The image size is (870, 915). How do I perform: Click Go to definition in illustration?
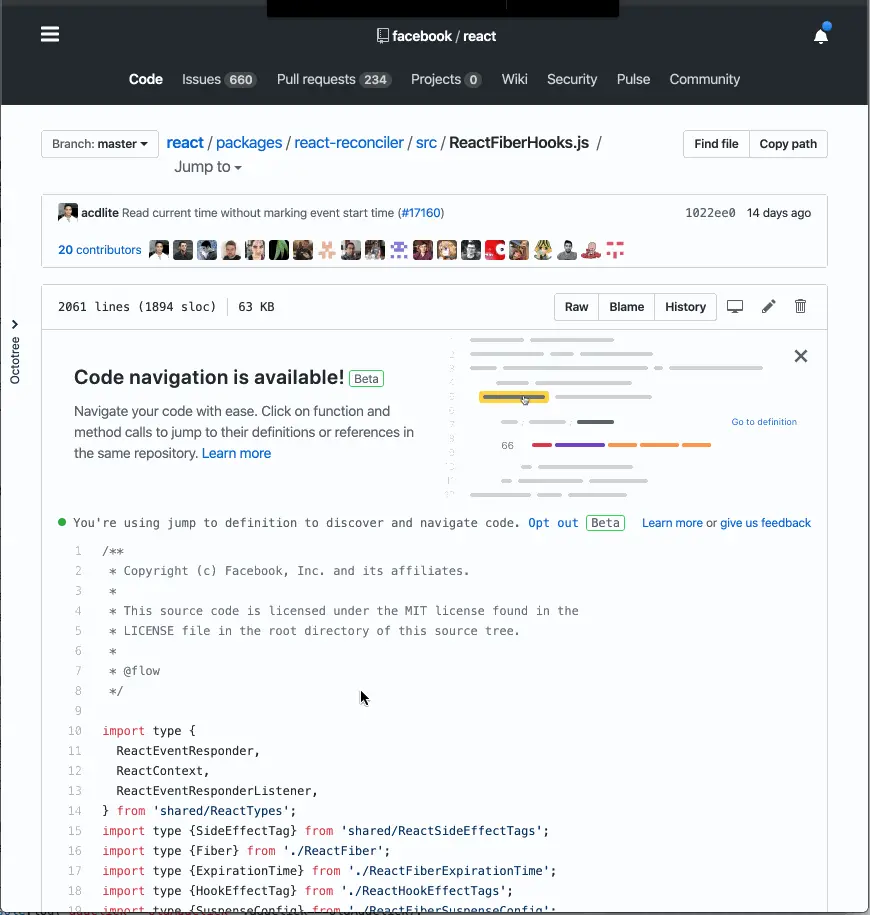[x=764, y=422]
